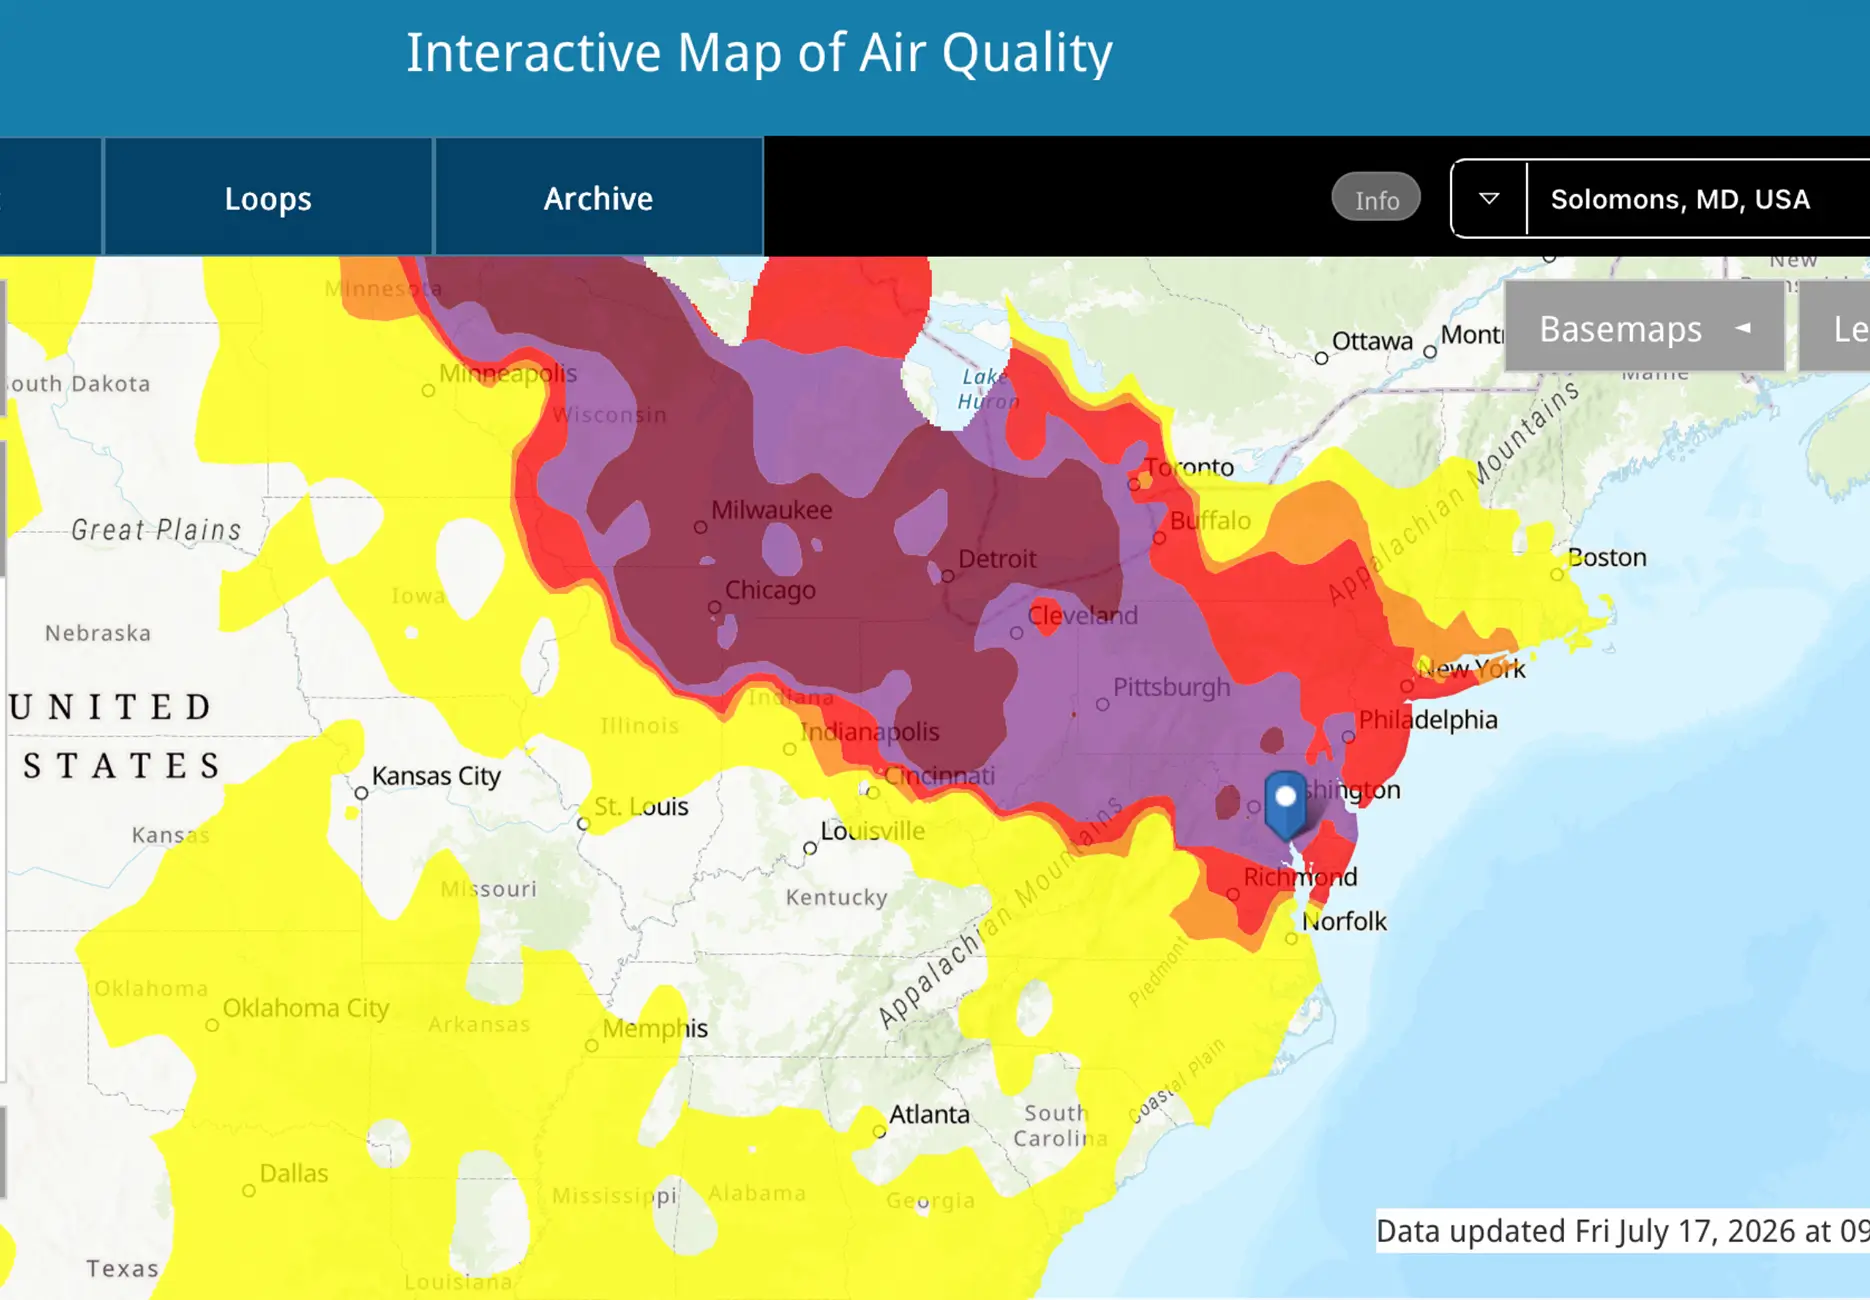Select the Atlanta city marker circle
The width and height of the screenshot is (1870, 1300).
click(879, 1131)
